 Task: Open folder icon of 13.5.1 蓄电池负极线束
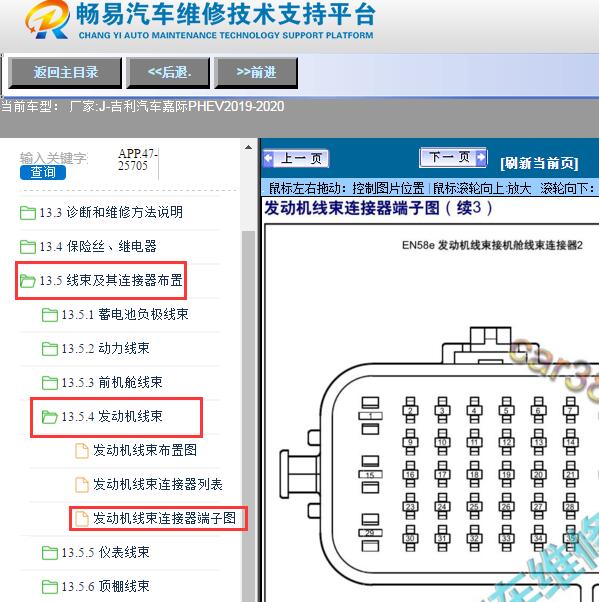[50, 315]
